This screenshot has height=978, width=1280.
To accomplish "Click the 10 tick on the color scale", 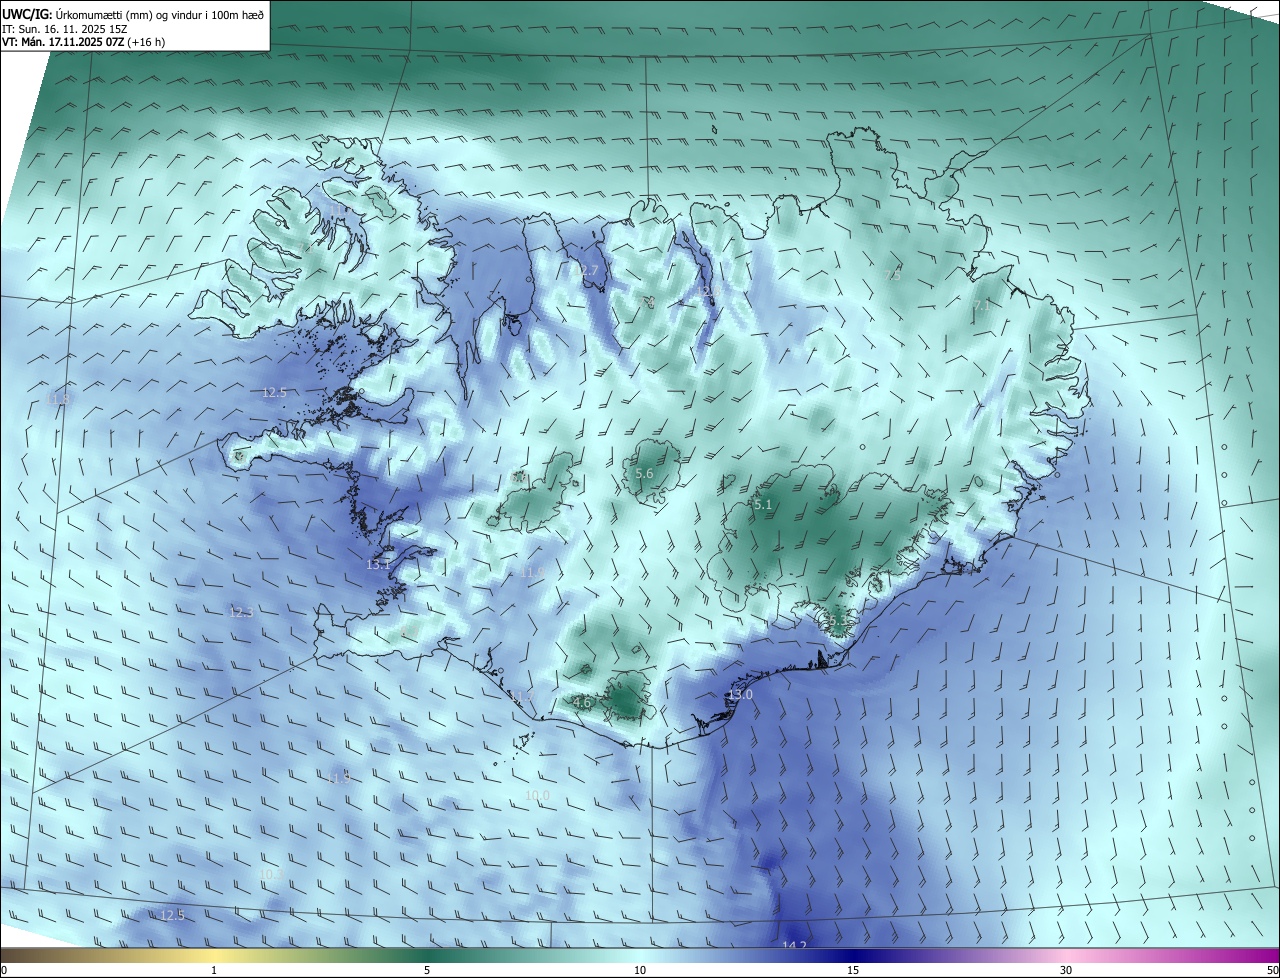I will point(640,970).
